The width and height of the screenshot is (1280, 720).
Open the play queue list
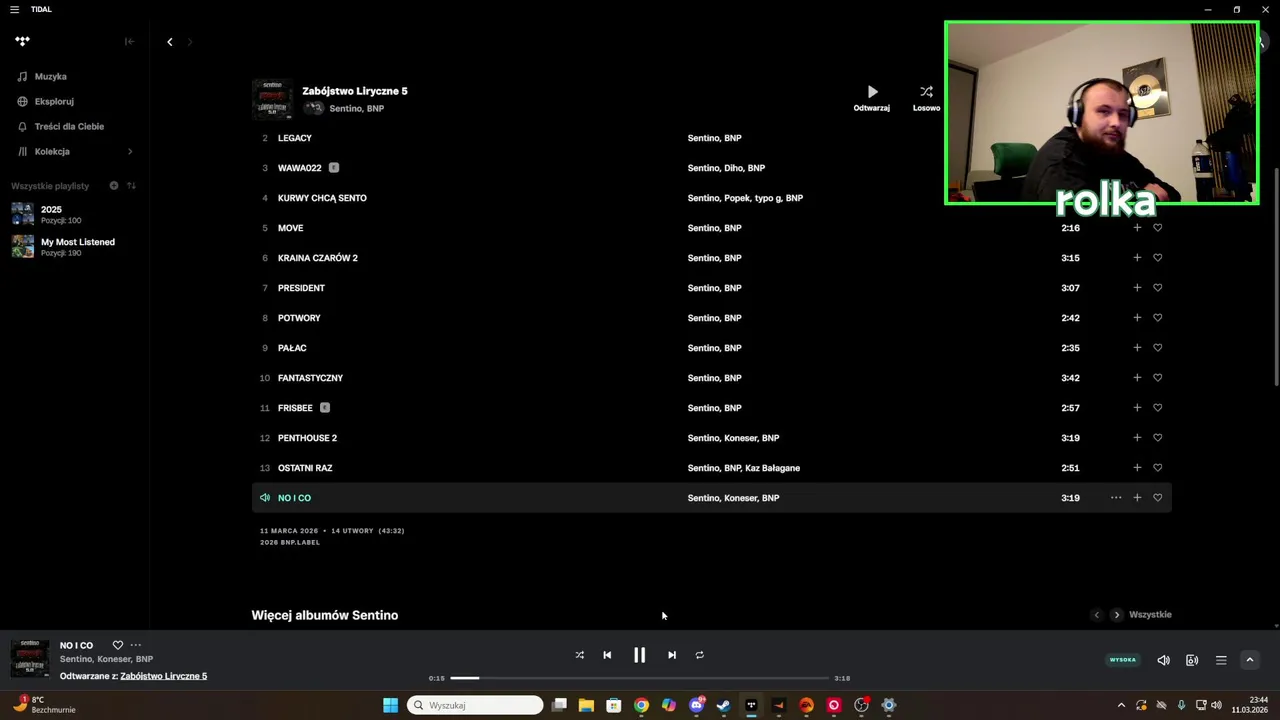(x=1221, y=660)
